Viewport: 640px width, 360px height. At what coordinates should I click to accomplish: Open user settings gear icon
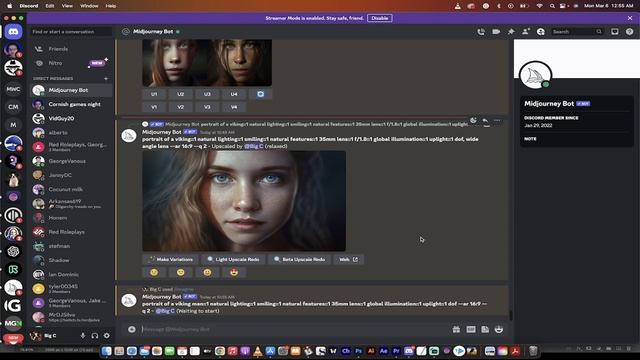tap(107, 336)
